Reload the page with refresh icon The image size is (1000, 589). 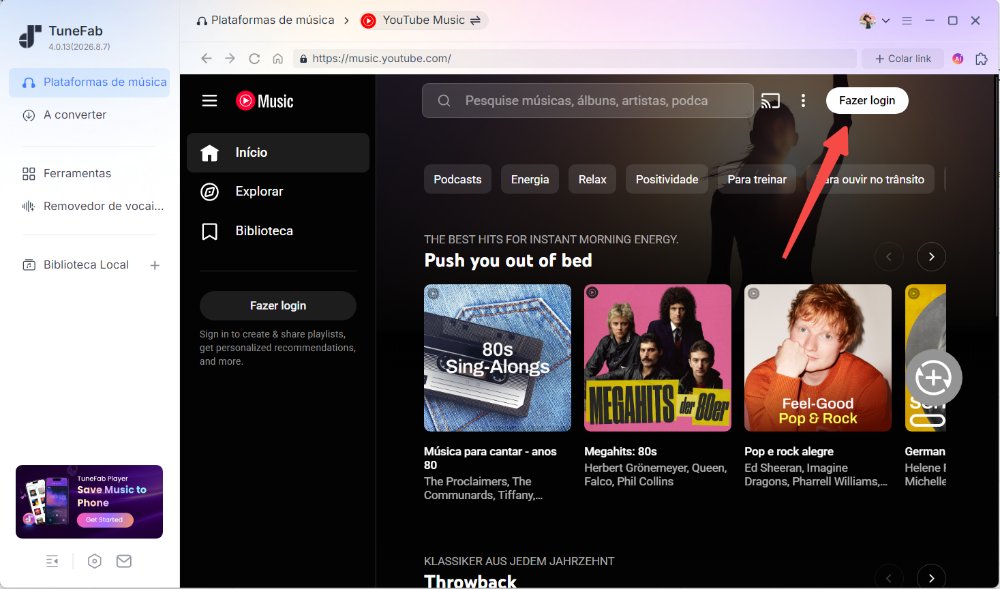pyautogui.click(x=254, y=59)
